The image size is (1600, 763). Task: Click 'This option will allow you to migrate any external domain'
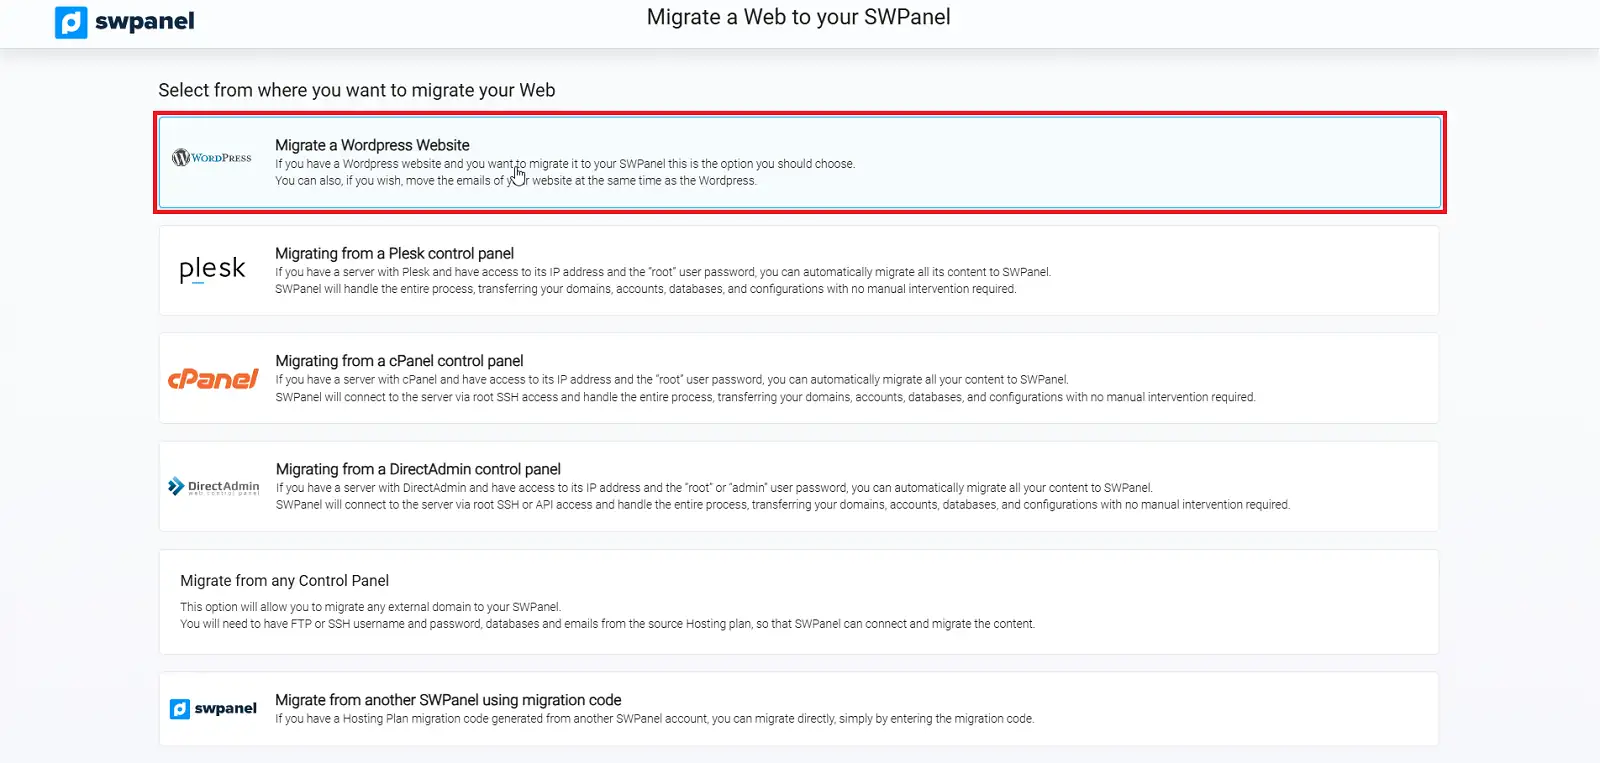(x=370, y=607)
